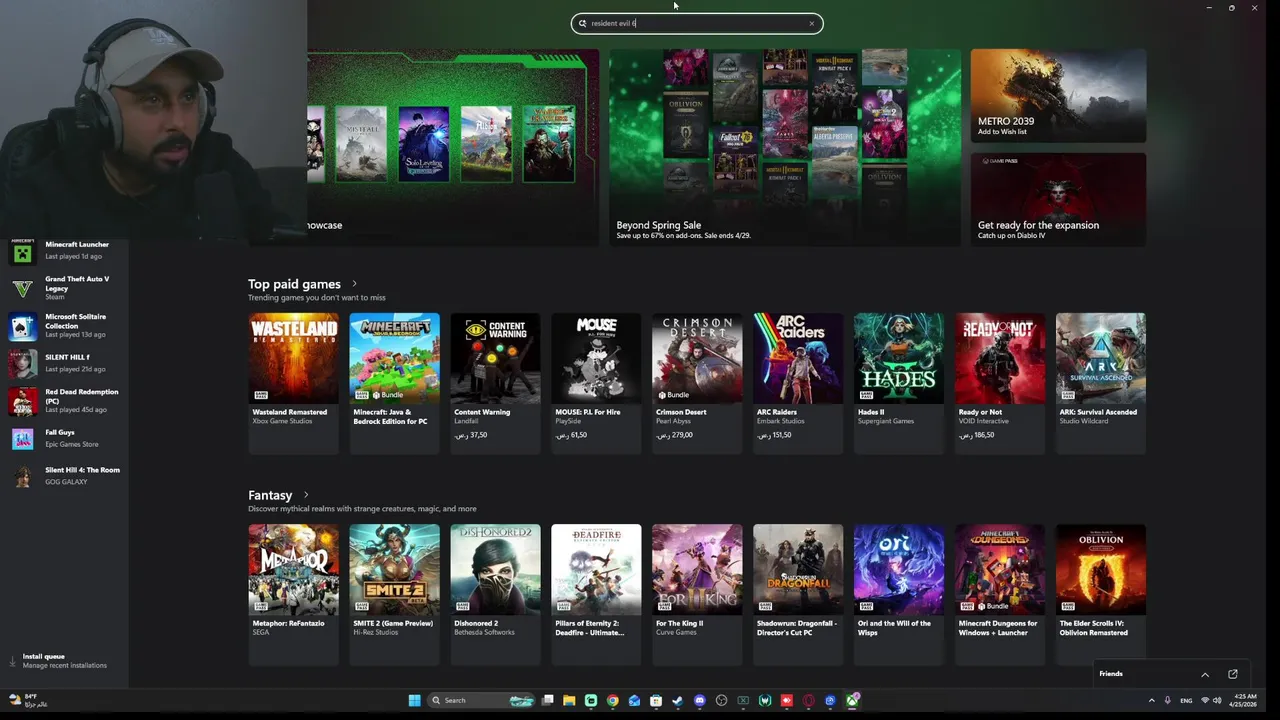Open Google Chrome from taskbar
Screen dimensions: 1280x720
tap(613, 700)
